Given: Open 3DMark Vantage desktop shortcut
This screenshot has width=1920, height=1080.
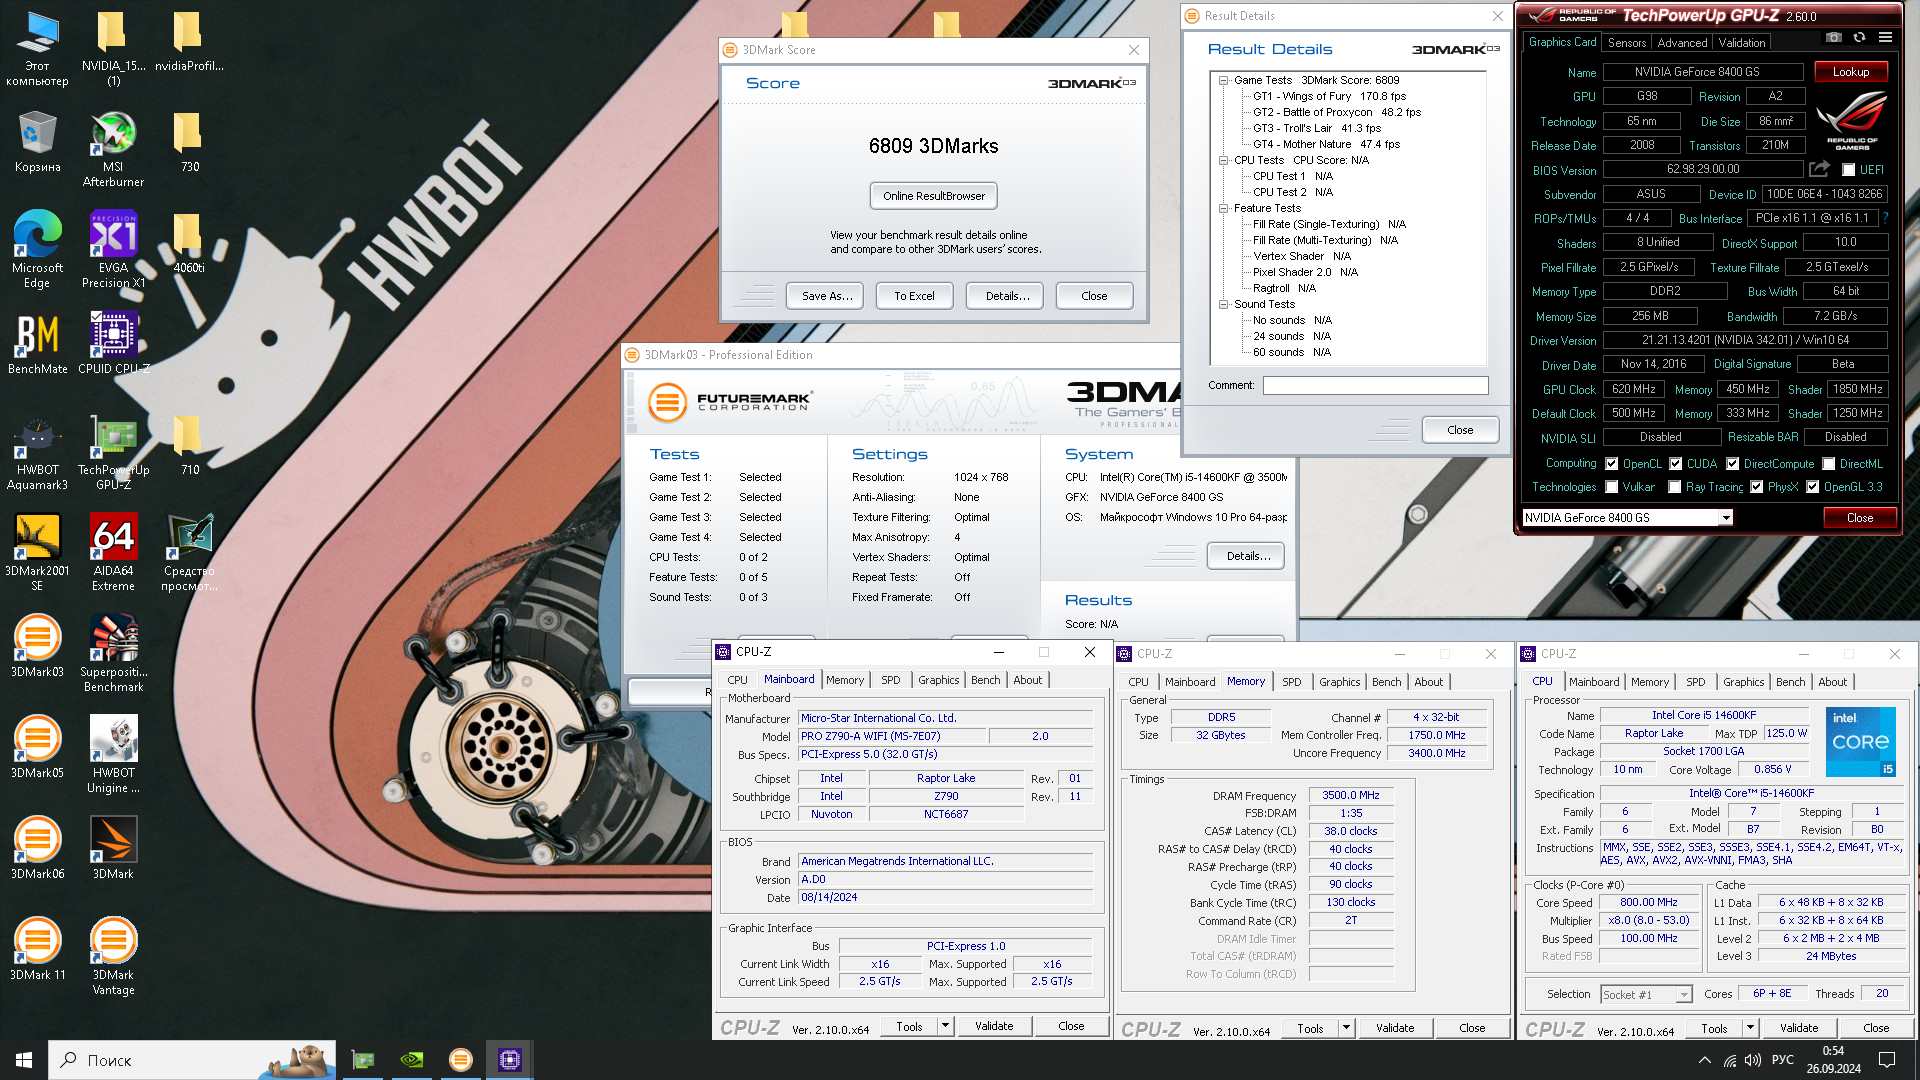Looking at the screenshot, I should tap(113, 957).
